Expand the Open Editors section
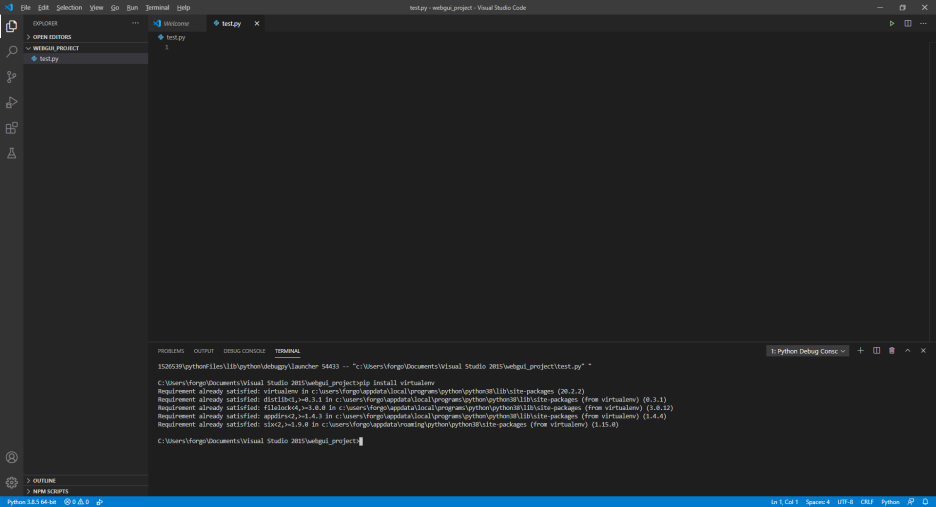936x507 pixels. pos(86,37)
